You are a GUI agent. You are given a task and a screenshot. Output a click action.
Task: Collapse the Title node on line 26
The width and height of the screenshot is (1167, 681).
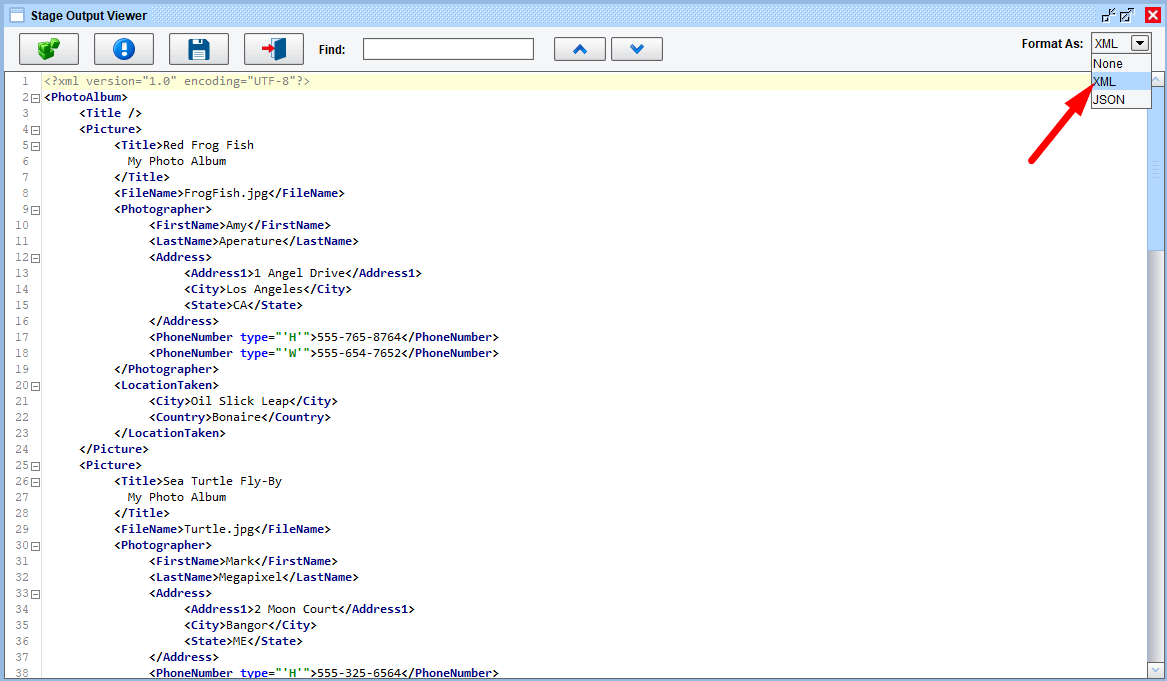pos(35,482)
